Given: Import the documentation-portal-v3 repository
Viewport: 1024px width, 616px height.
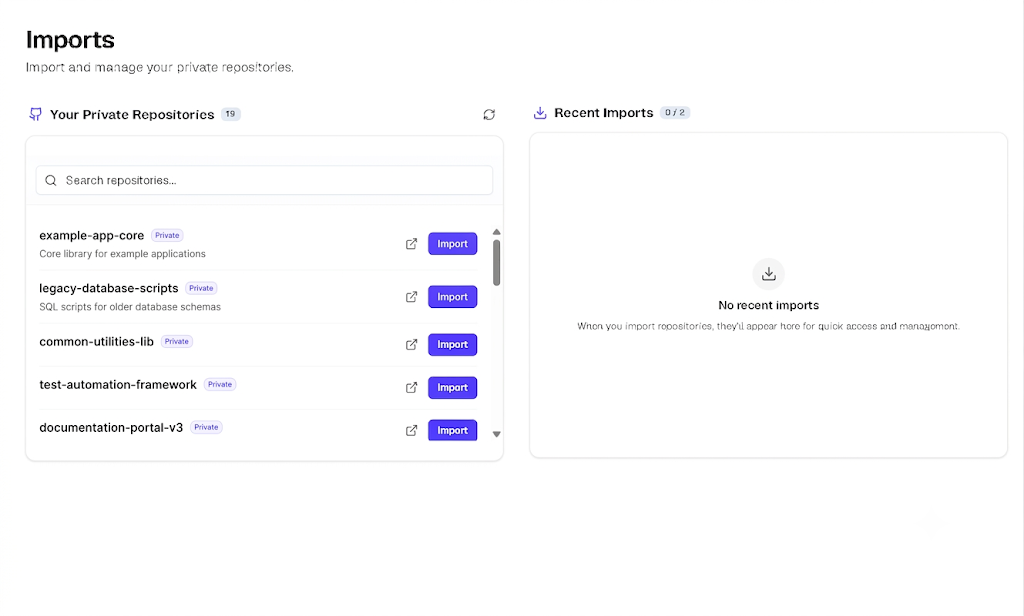Looking at the screenshot, I should click(x=453, y=430).
